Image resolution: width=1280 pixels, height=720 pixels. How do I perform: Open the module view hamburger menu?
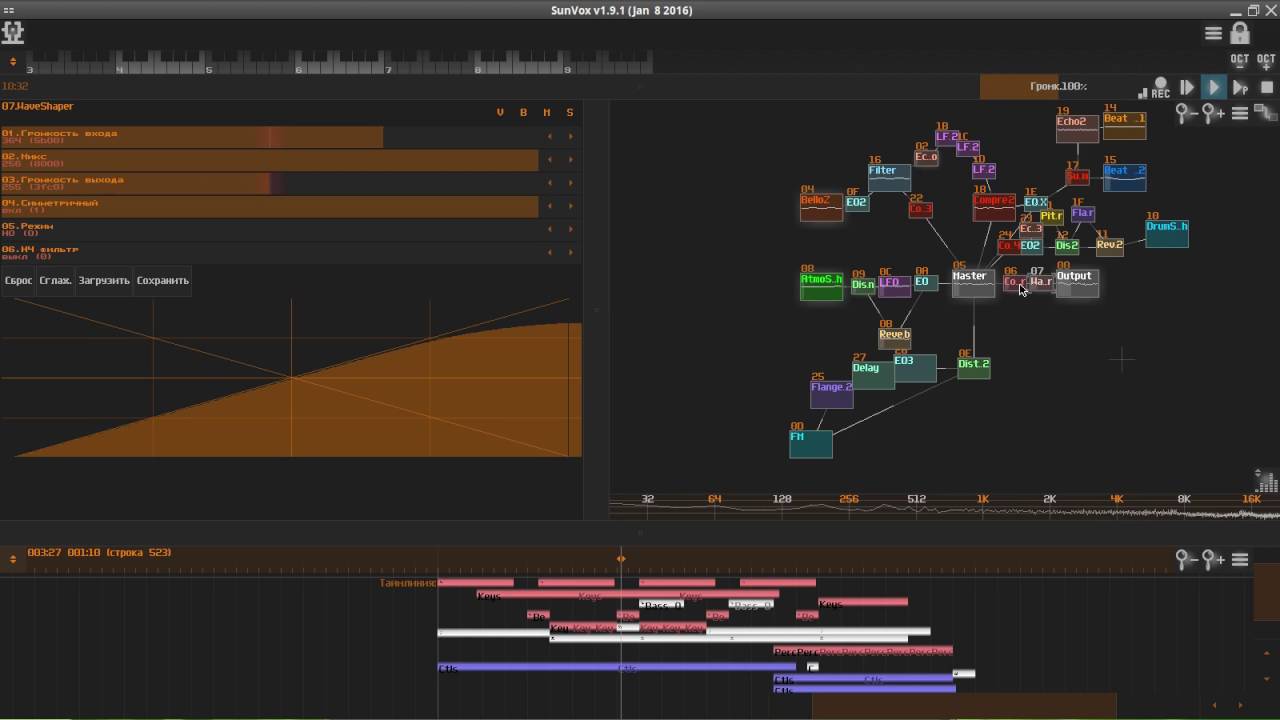click(x=1240, y=113)
